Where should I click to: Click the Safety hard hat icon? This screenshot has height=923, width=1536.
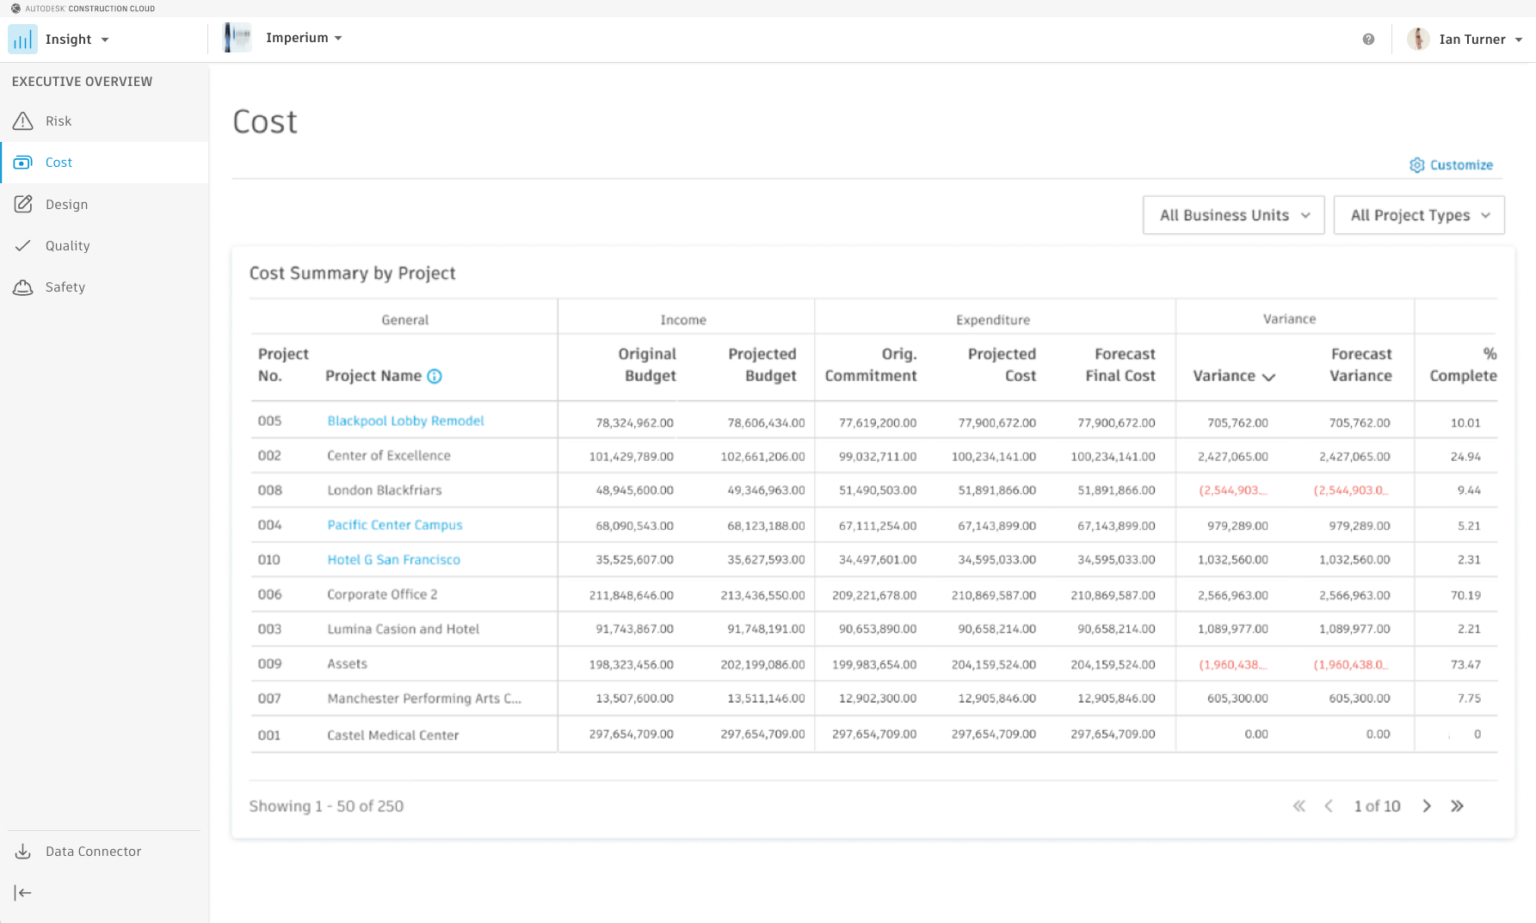coord(23,287)
